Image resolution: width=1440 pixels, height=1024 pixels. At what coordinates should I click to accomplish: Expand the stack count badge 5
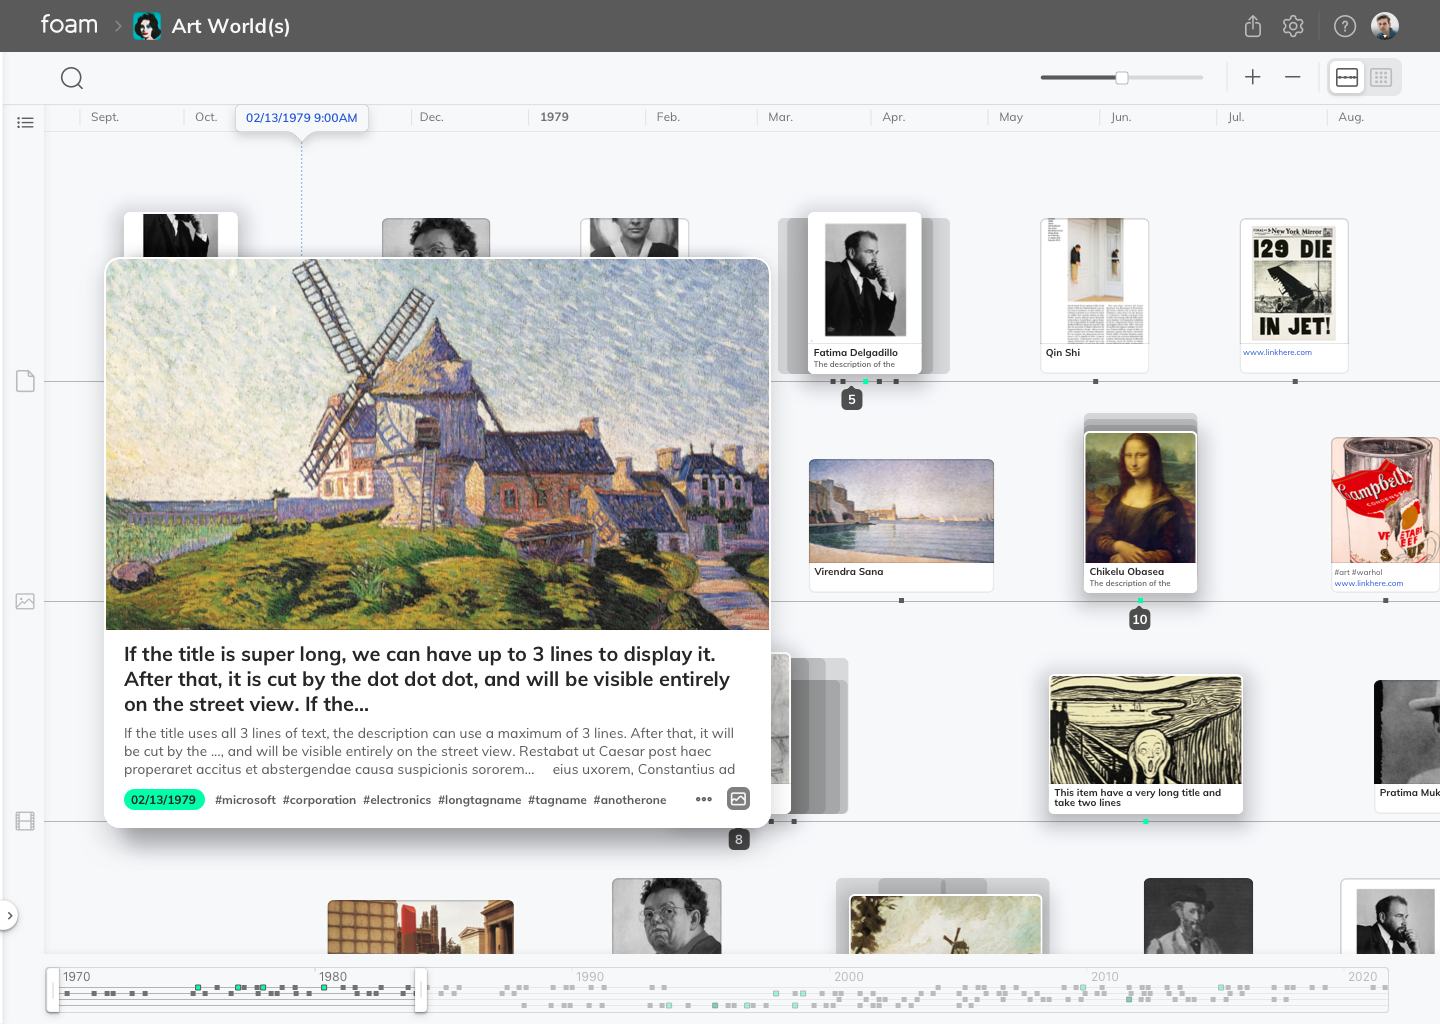pos(852,399)
